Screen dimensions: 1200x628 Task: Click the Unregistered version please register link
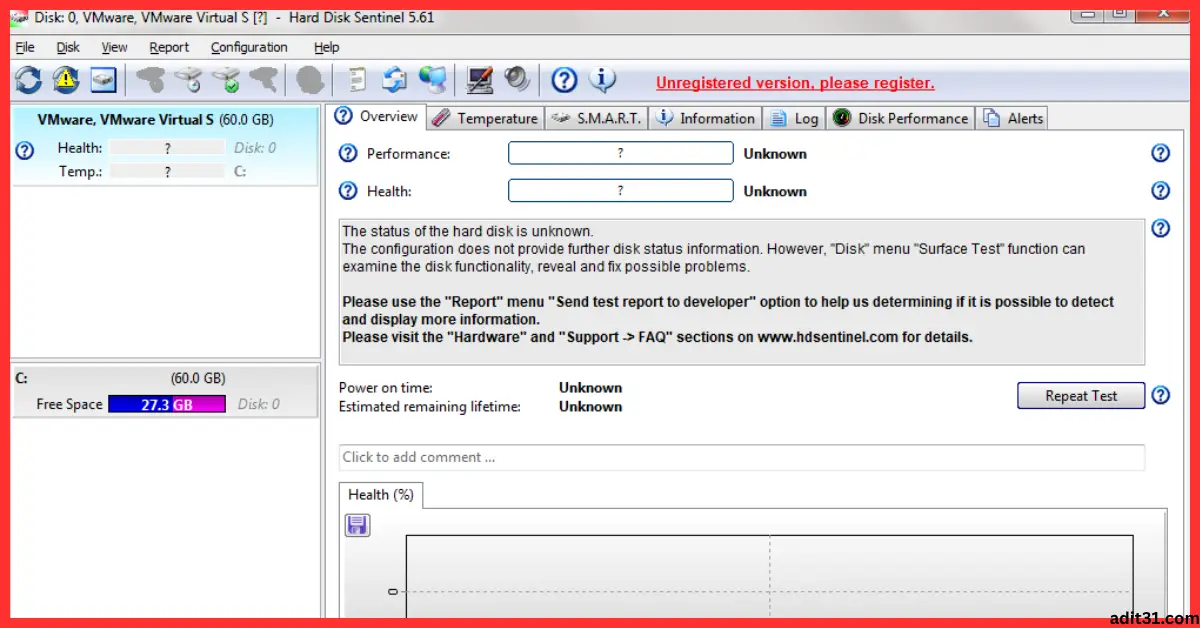795,83
